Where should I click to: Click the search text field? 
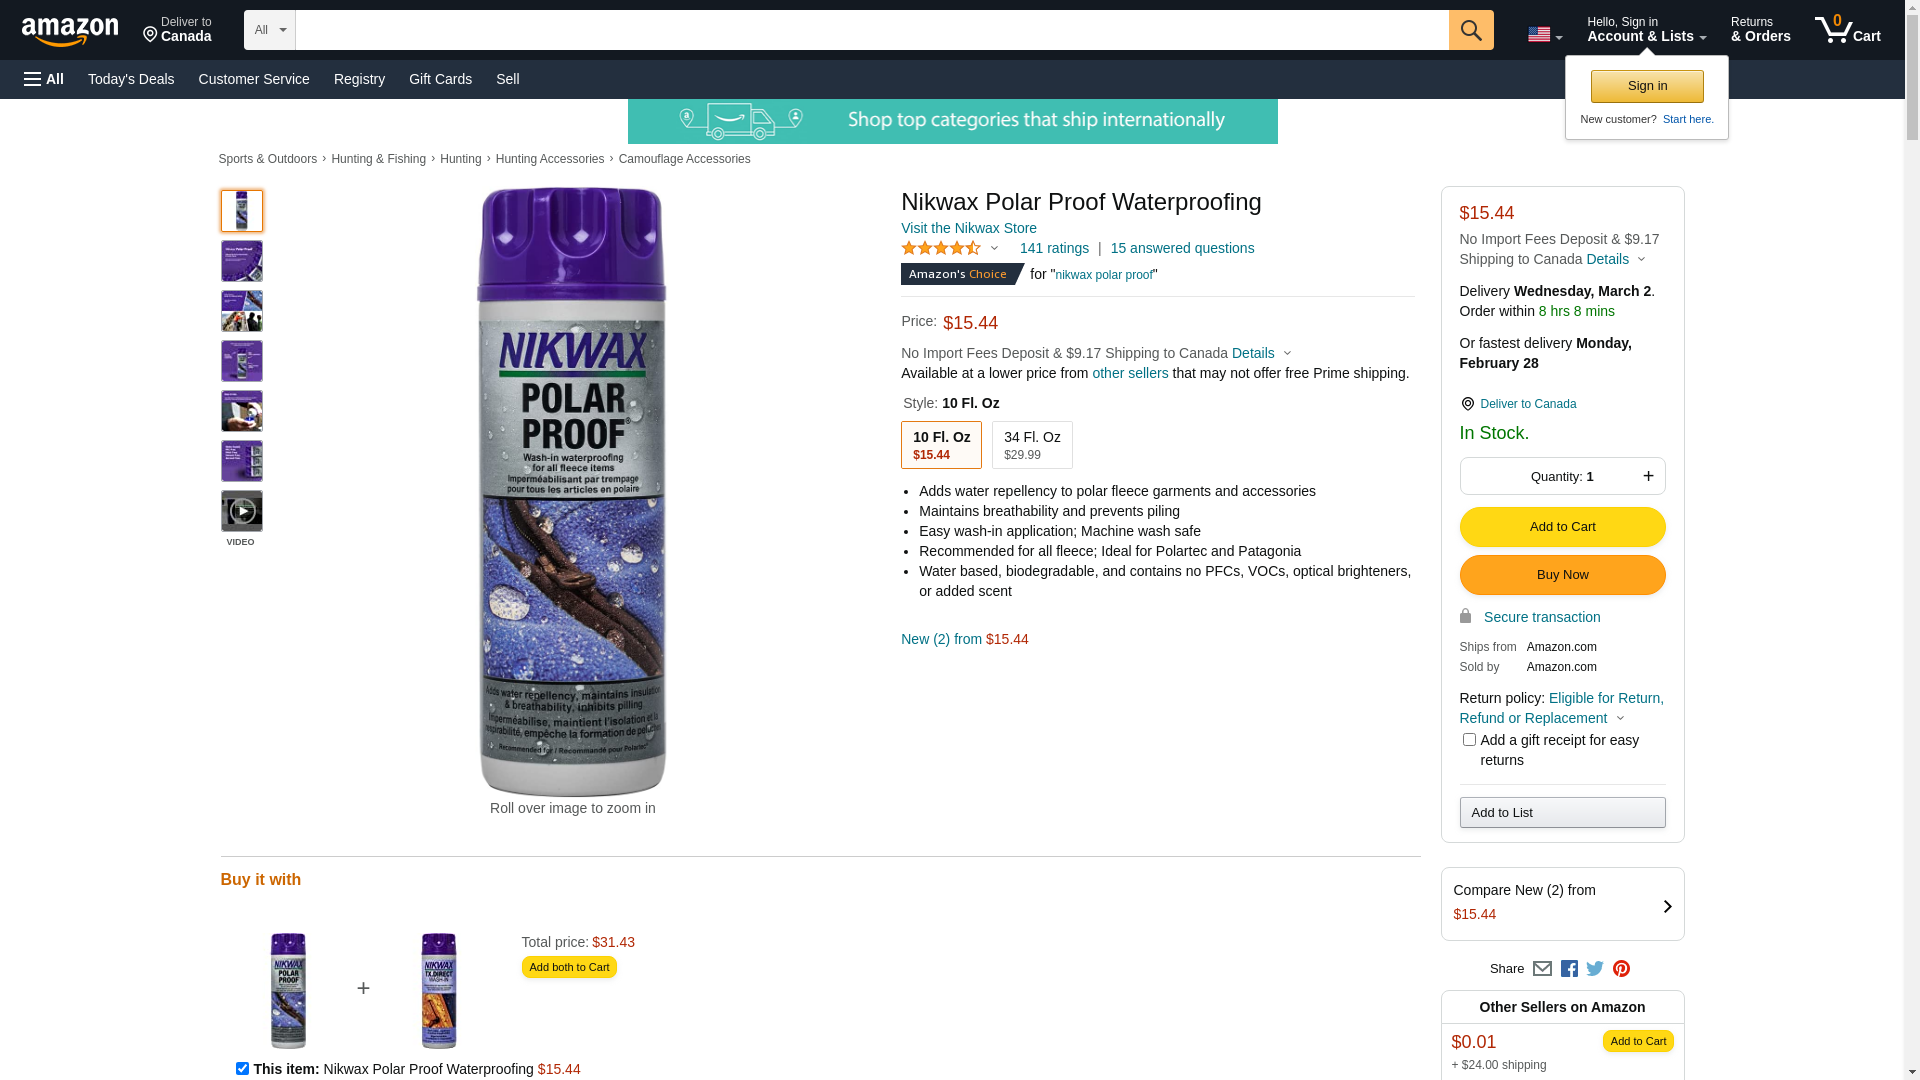[871, 30]
